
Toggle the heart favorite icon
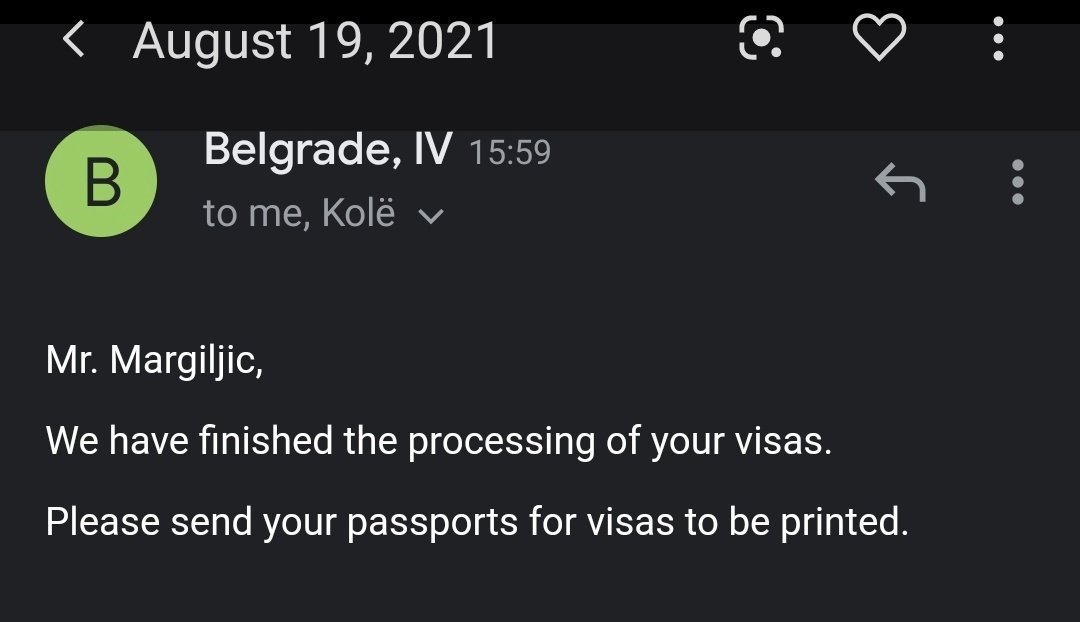[x=879, y=37]
